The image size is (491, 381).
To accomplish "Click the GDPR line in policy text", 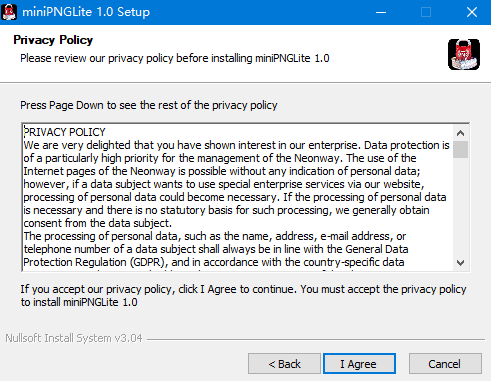I will click(x=214, y=262).
